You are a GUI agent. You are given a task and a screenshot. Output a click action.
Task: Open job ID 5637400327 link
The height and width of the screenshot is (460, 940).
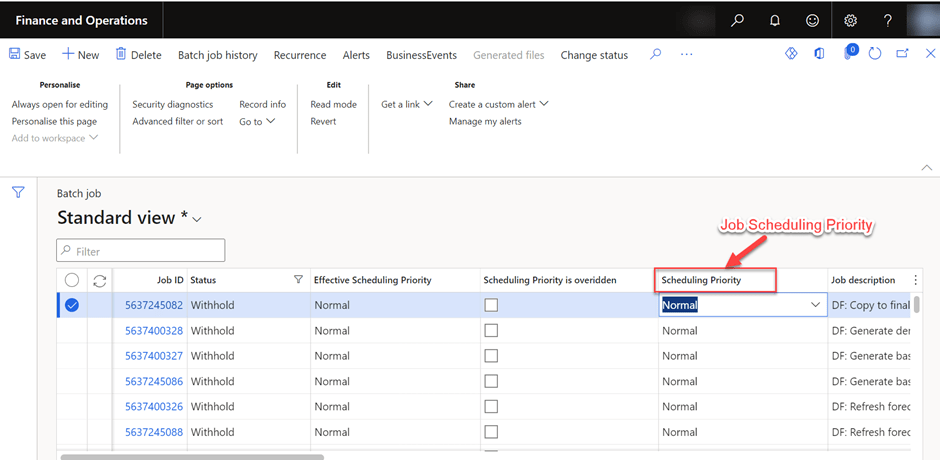(x=154, y=356)
